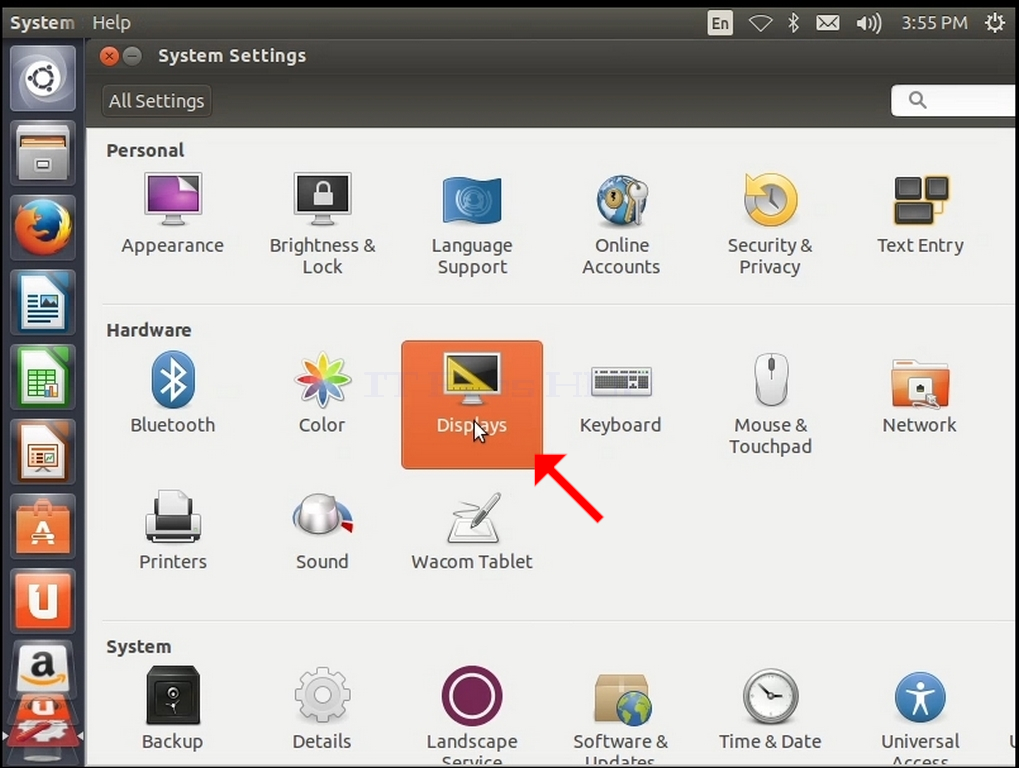Viewport: 1019px width, 768px height.
Task: Open Security & Privacy settings
Action: point(770,224)
